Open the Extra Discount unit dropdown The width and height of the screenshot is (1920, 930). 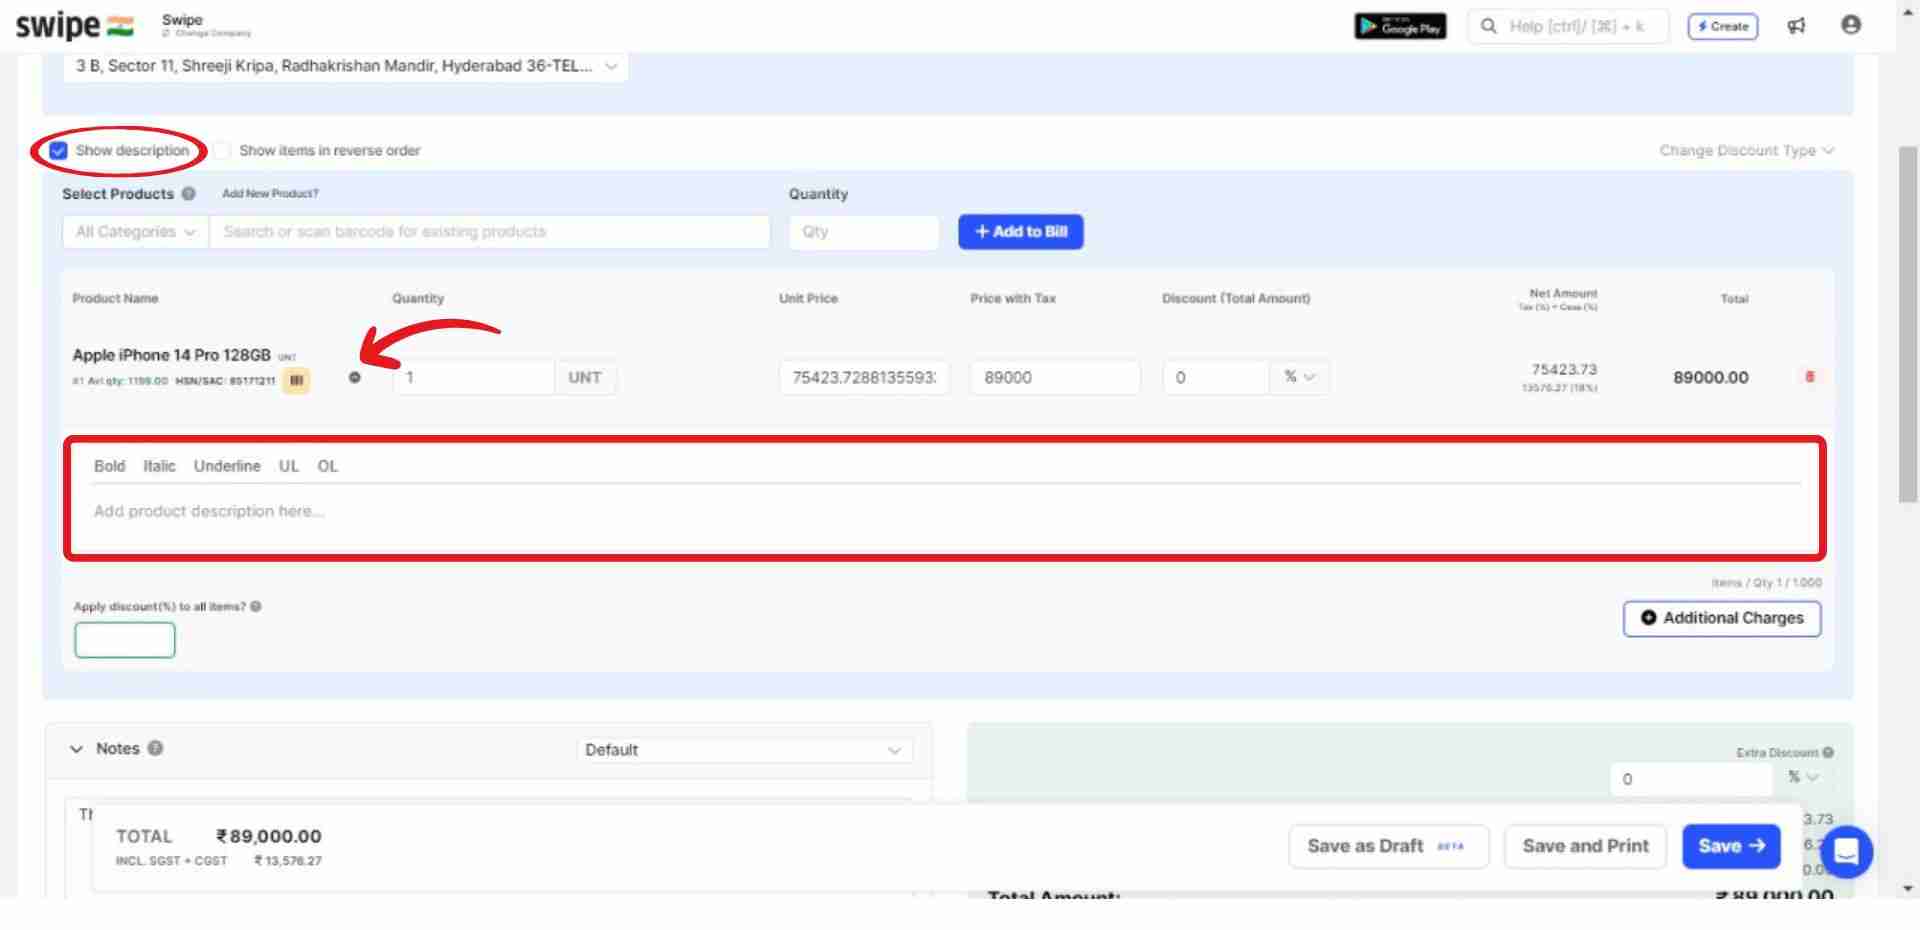coord(1803,777)
